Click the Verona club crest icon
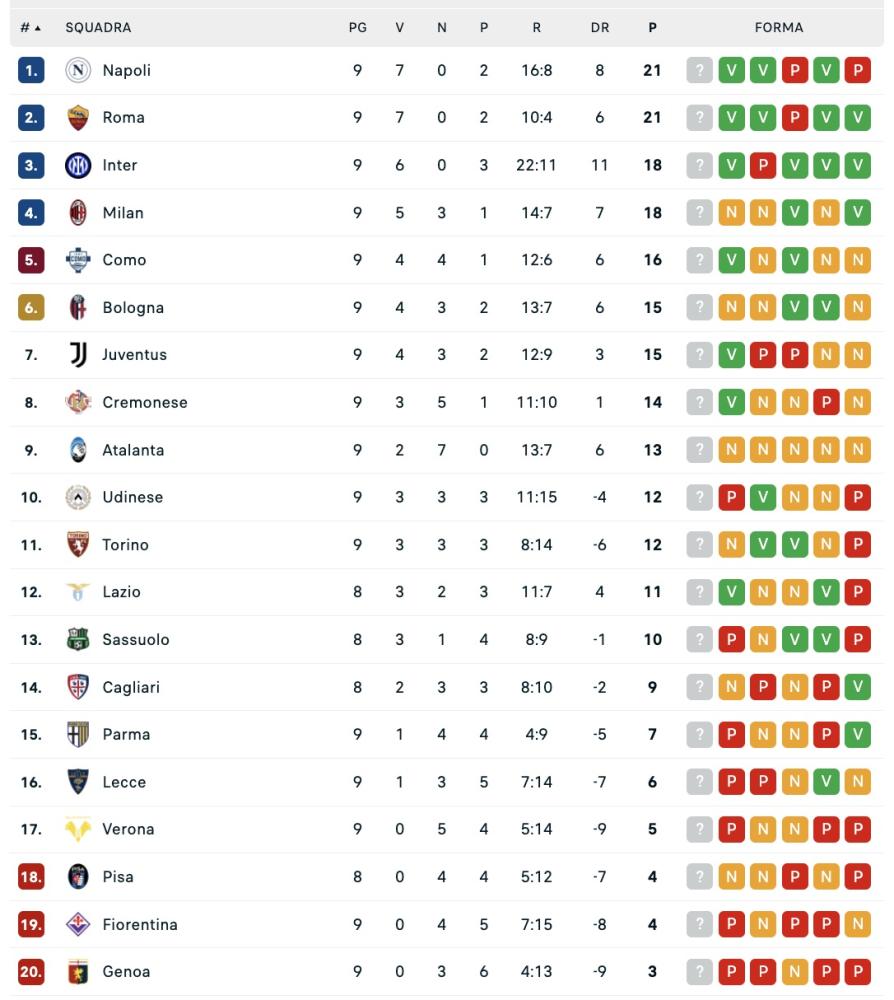The image size is (894, 1000). pyautogui.click(x=78, y=829)
